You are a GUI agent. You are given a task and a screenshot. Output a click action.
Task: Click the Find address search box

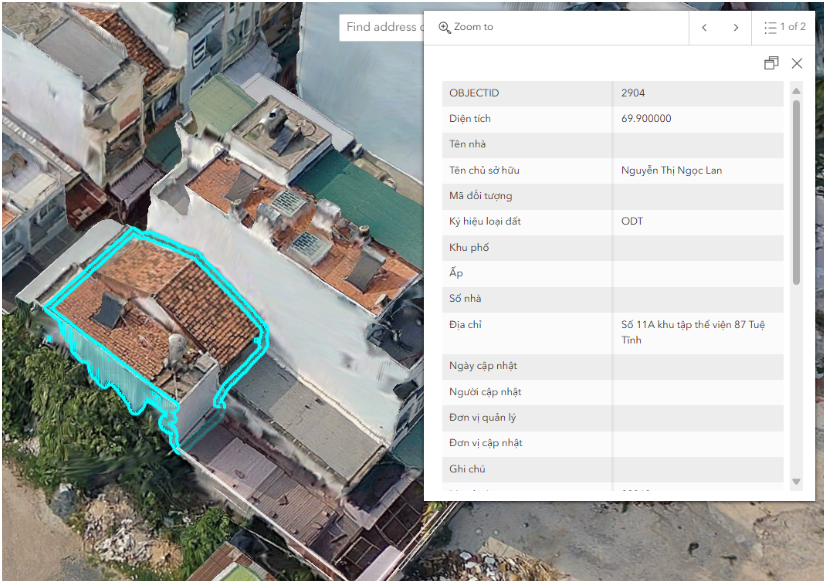[380, 27]
